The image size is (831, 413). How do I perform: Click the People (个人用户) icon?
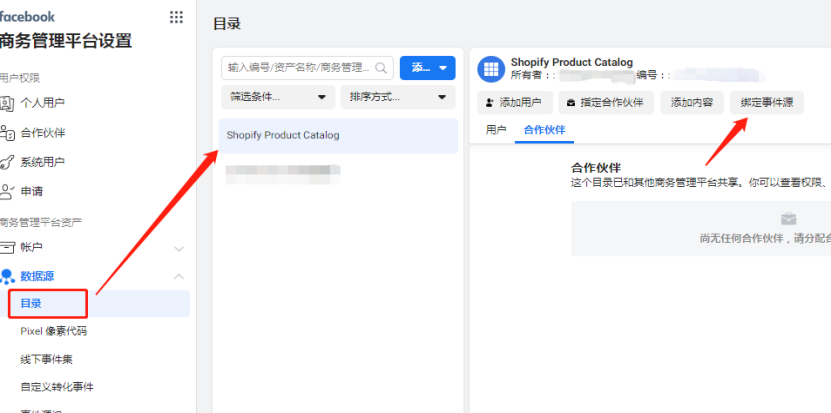click(6, 103)
